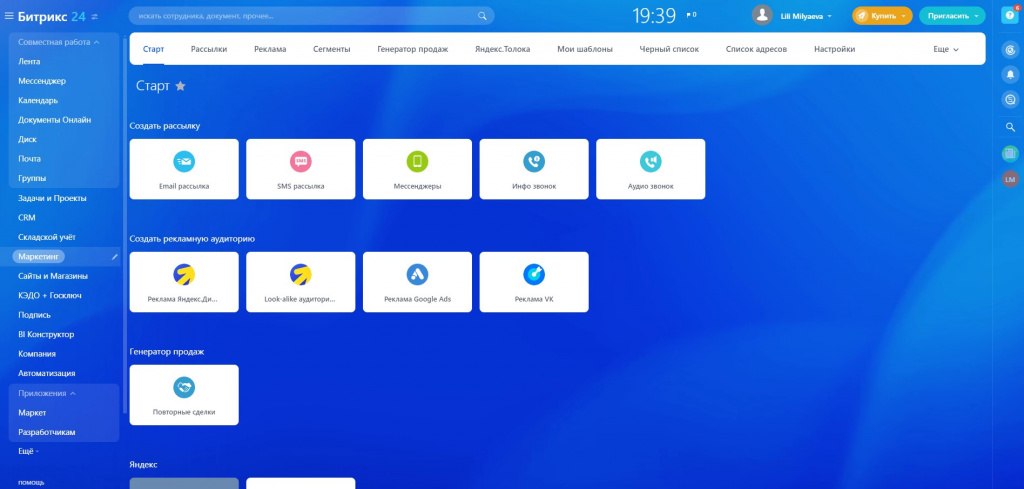
Task: Switch to the Сегменты tab
Action: [x=331, y=49]
